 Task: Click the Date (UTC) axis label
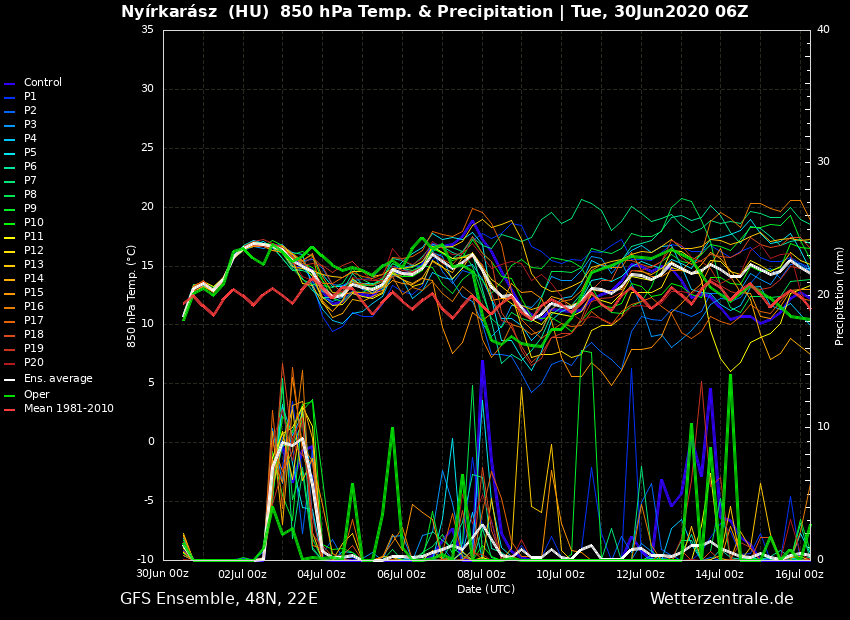click(486, 590)
